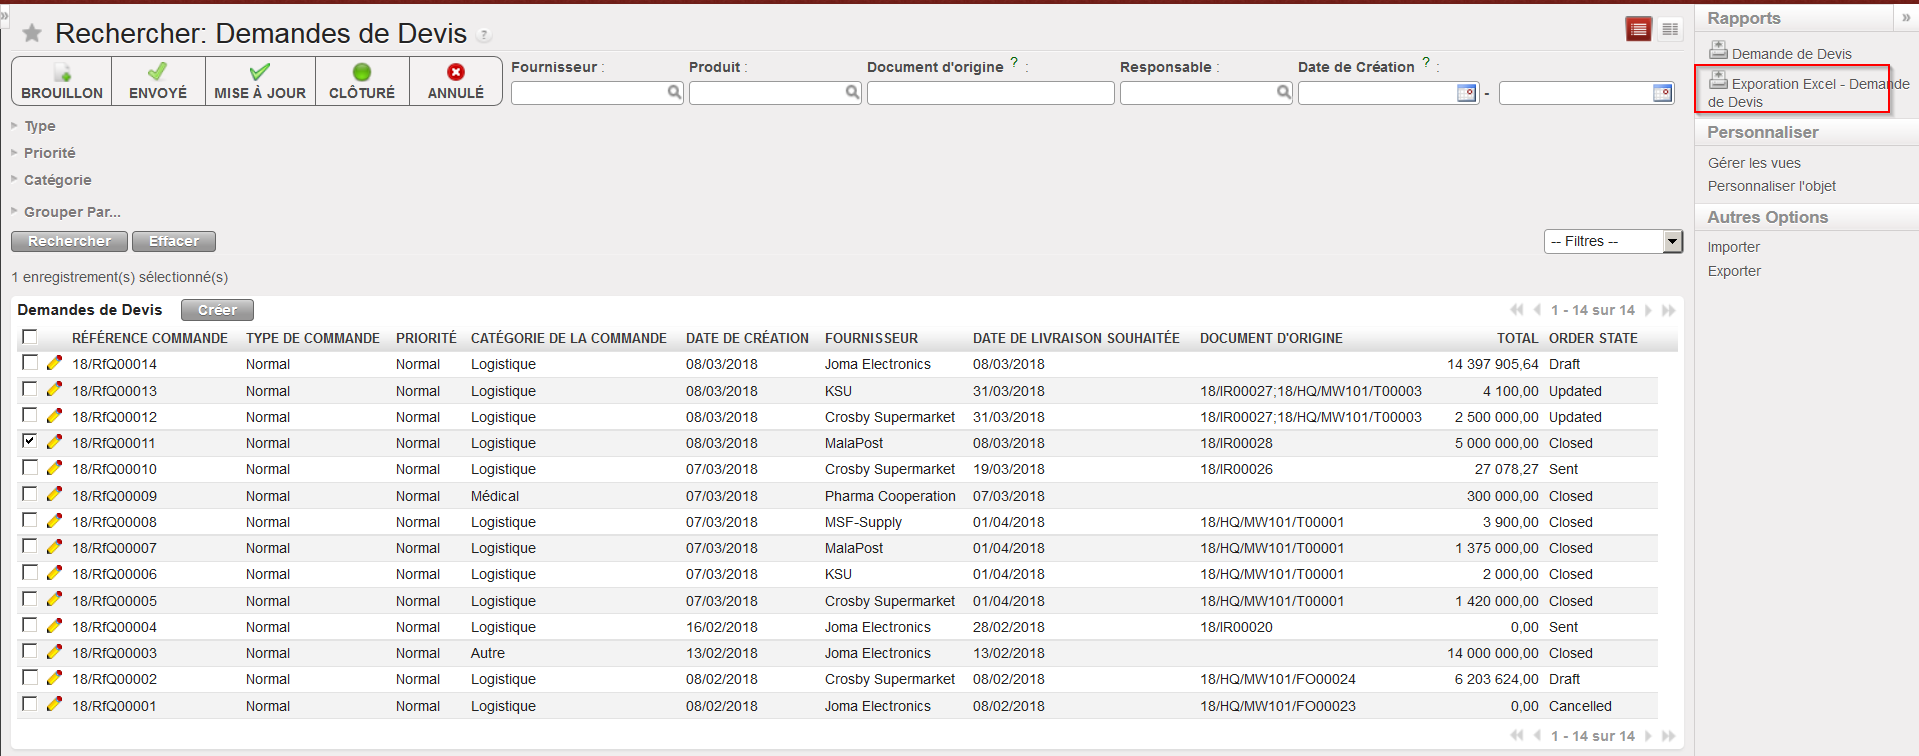The height and width of the screenshot is (756, 1919).
Task: Open calendar picker for start creation date
Action: click(1466, 93)
